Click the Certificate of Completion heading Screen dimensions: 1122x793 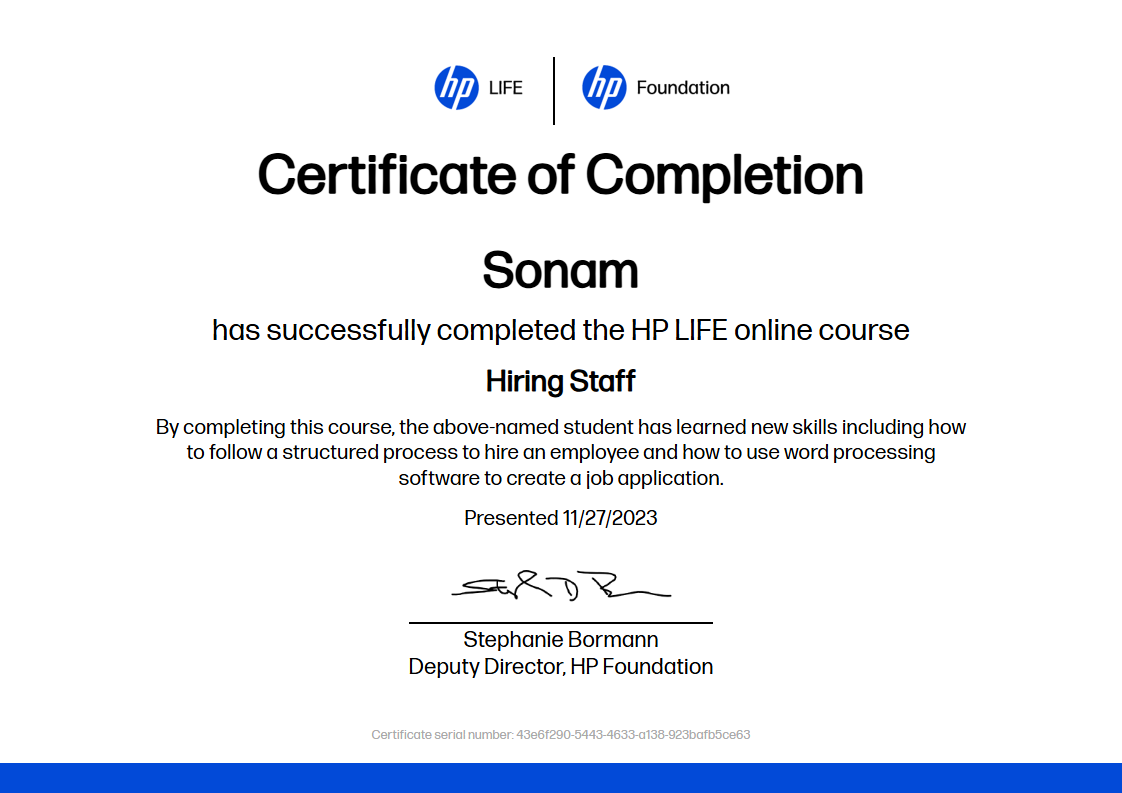point(560,175)
